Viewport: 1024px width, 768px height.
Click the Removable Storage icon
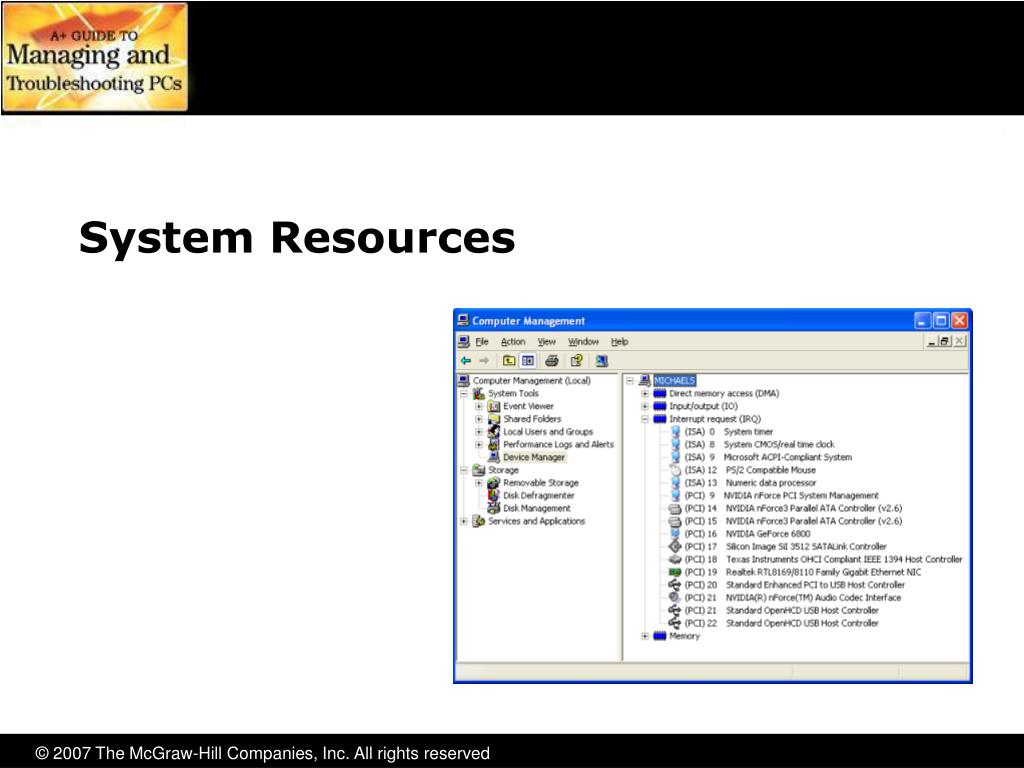(494, 483)
